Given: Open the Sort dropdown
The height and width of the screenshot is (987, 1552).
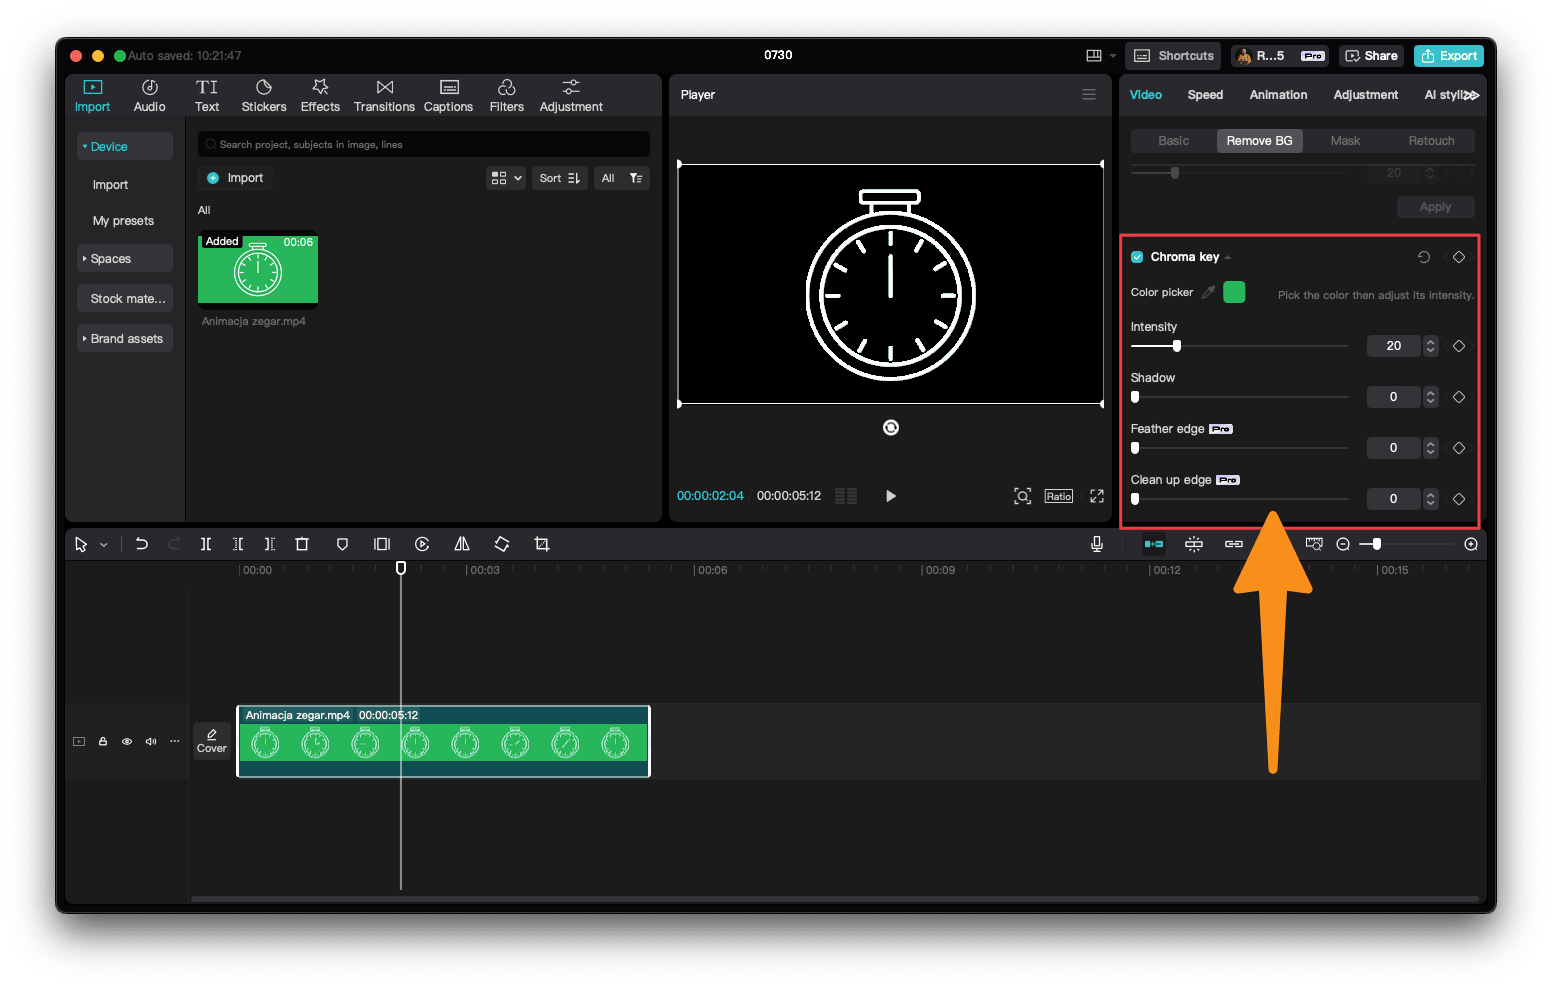Looking at the screenshot, I should point(559,178).
